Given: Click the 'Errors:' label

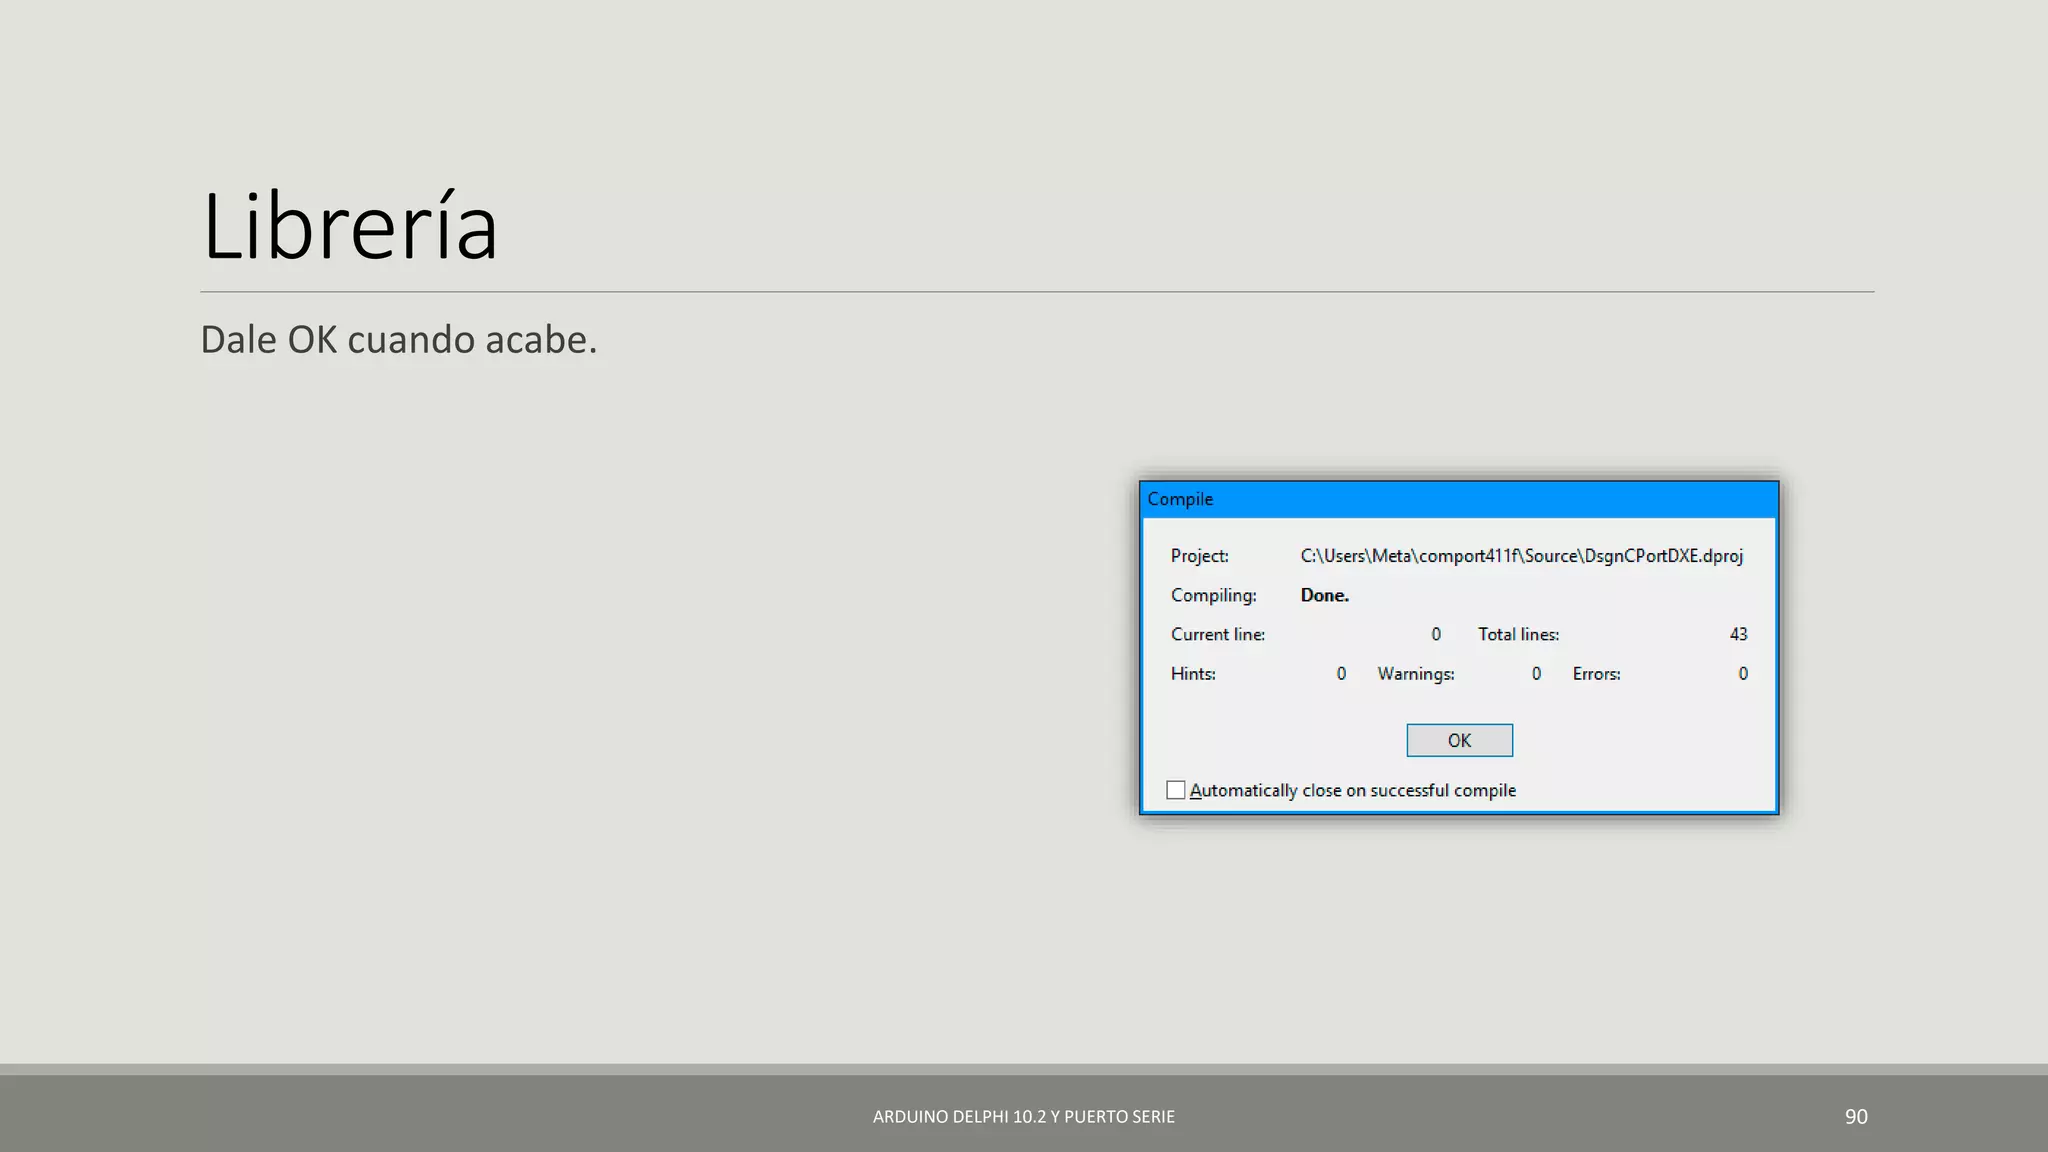Looking at the screenshot, I should [x=1596, y=674].
